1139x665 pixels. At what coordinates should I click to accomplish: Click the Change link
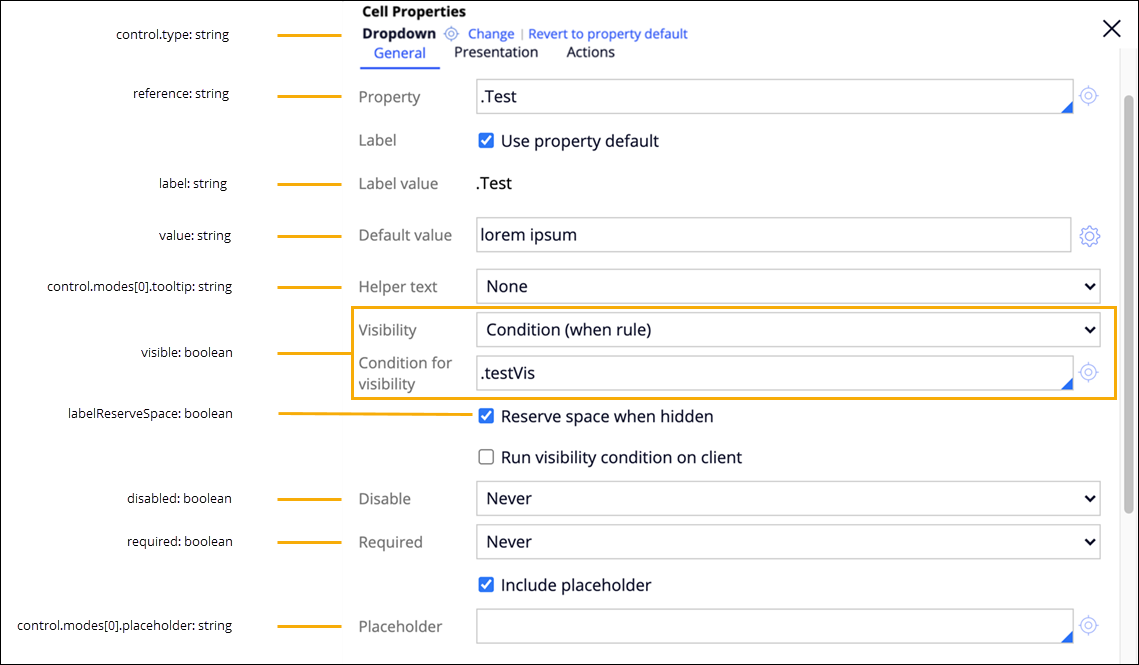pos(491,34)
